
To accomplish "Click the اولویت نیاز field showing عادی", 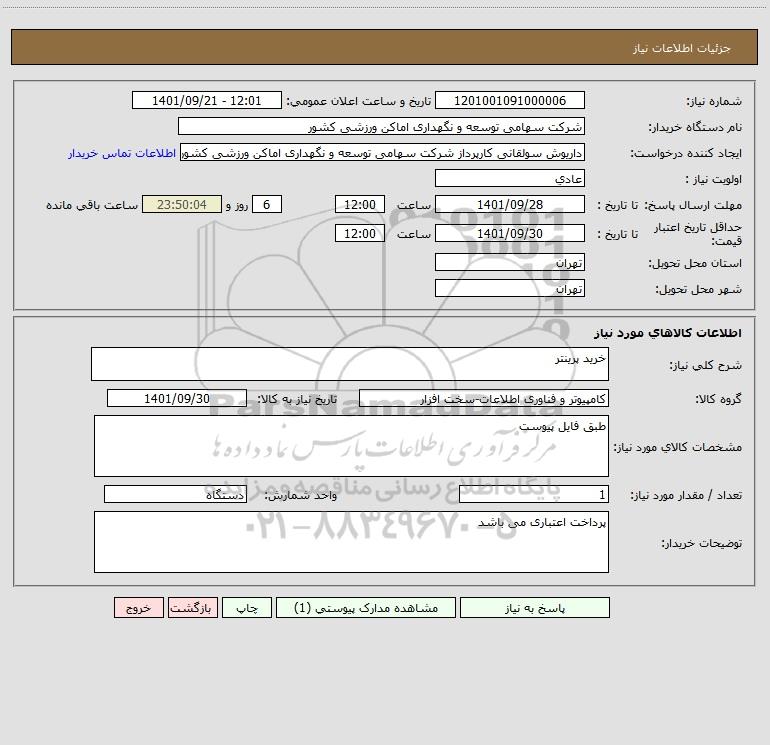I will [510, 179].
